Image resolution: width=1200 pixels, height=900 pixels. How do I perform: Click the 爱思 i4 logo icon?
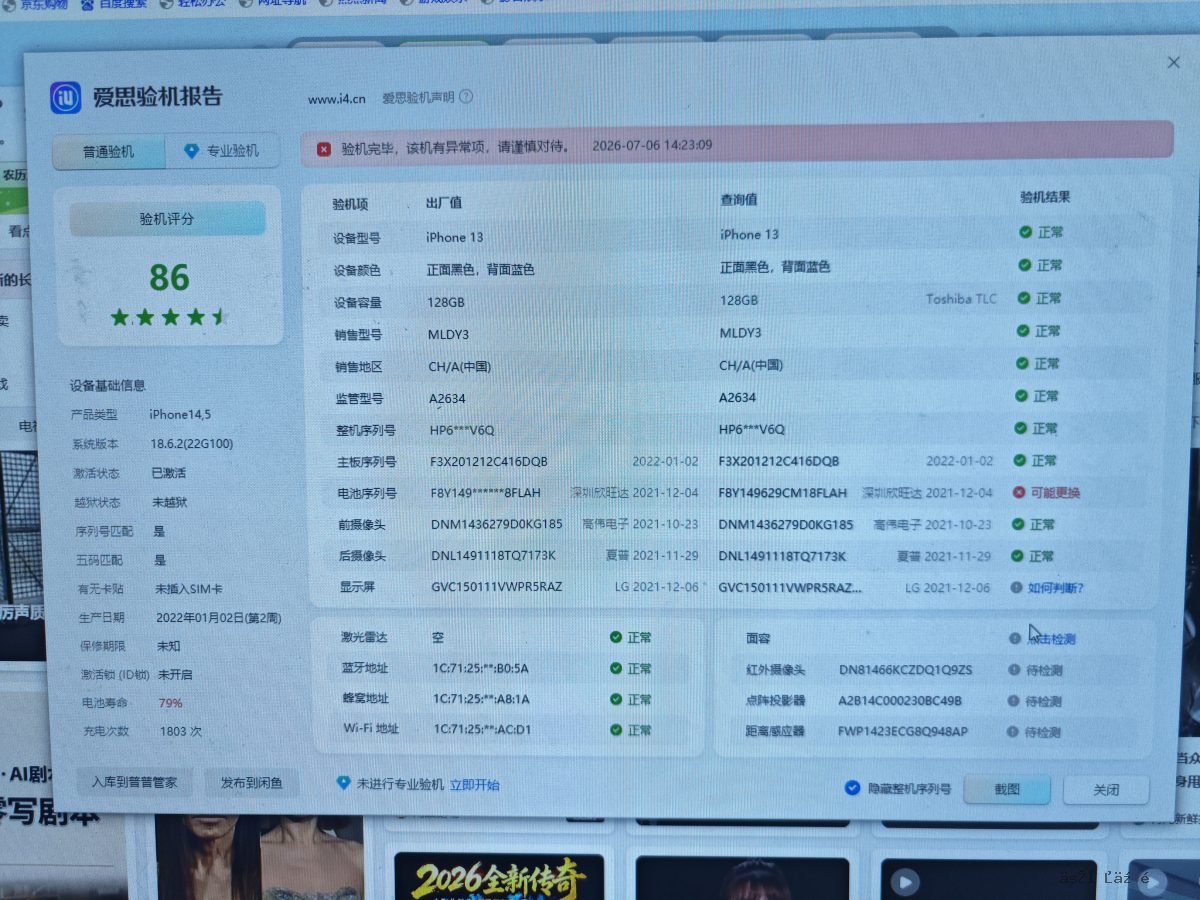(x=65, y=98)
